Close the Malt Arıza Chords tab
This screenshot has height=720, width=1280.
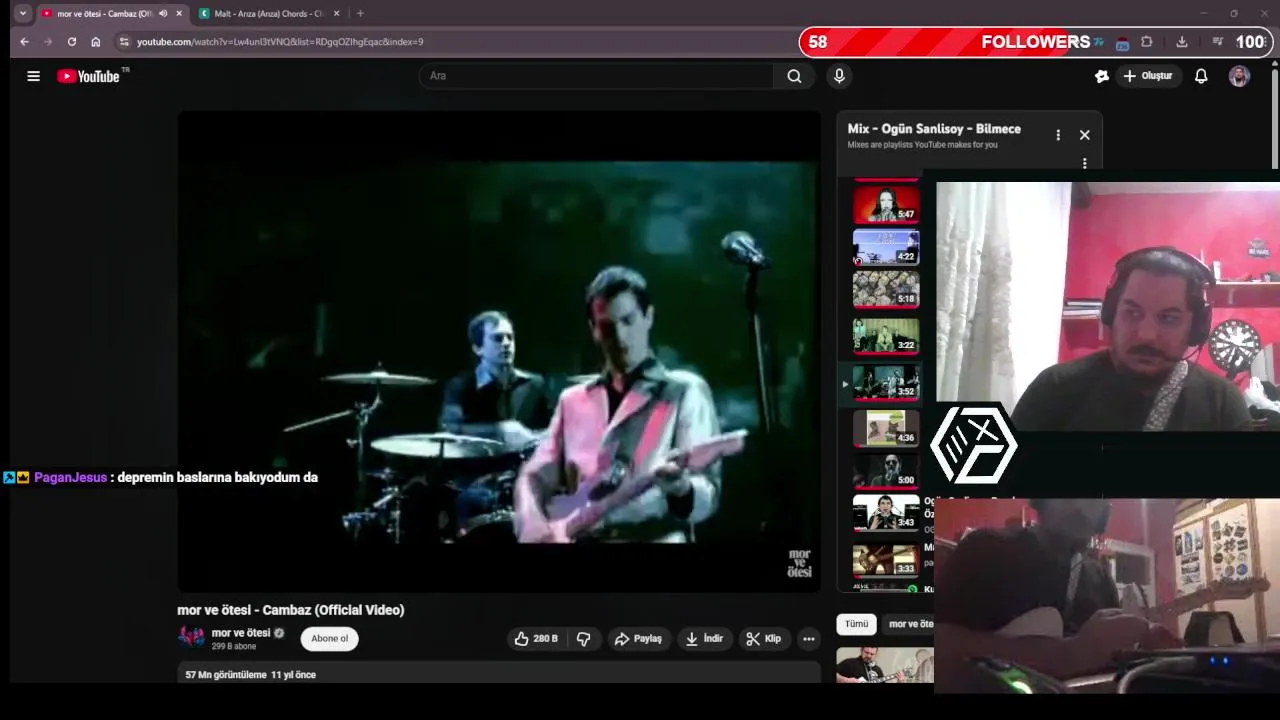(336, 13)
